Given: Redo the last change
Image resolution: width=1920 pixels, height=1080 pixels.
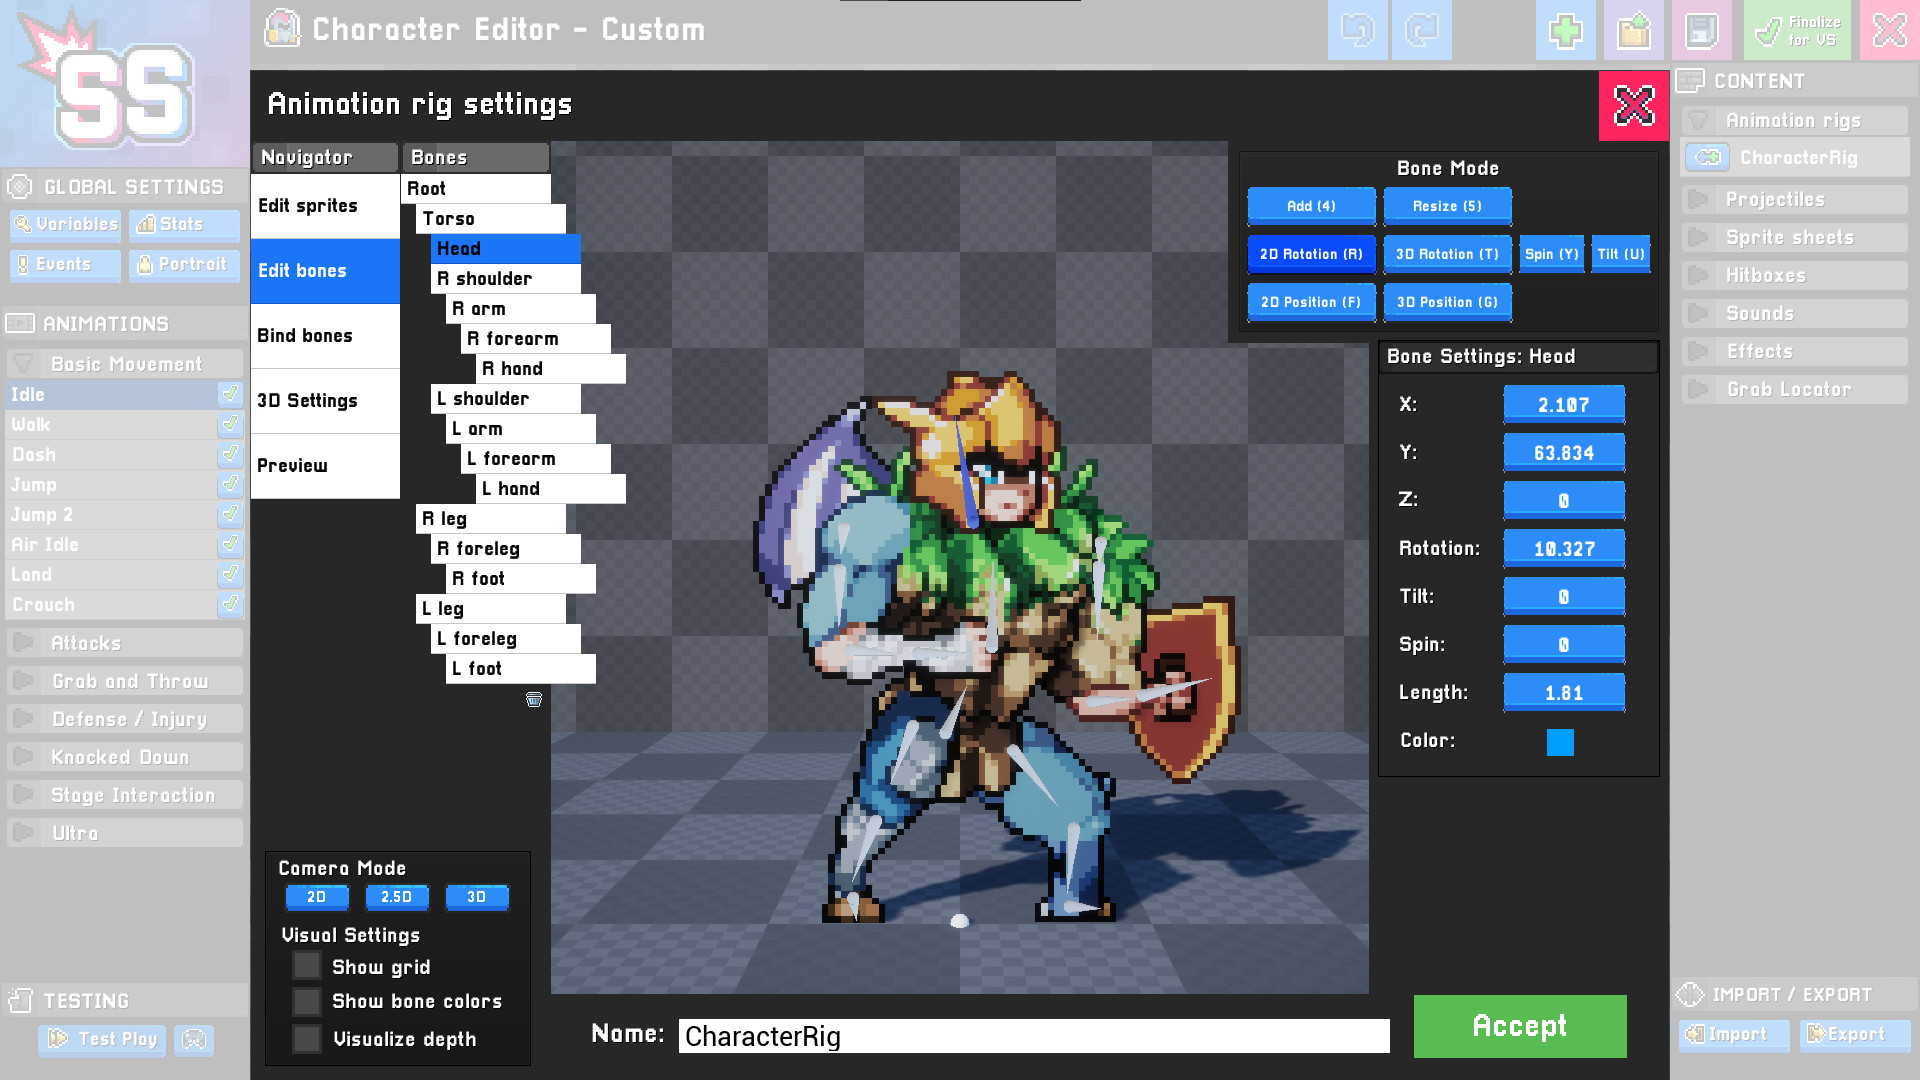Looking at the screenshot, I should point(1421,30).
